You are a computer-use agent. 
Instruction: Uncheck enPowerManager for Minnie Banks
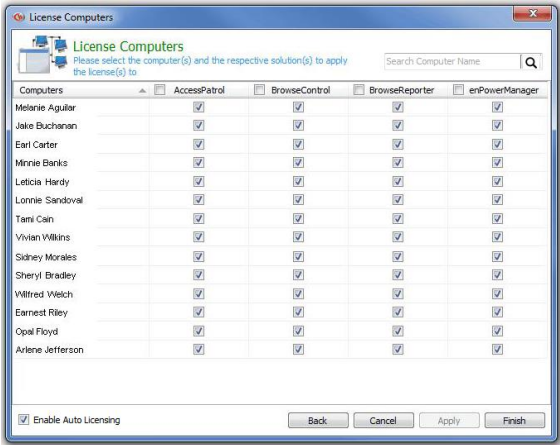498,162
